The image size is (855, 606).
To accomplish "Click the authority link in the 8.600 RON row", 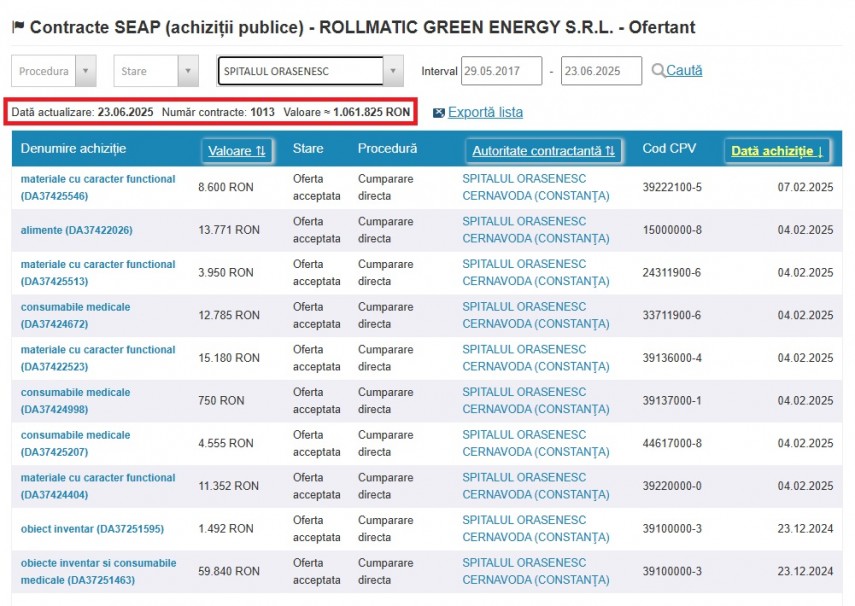I will pos(536,187).
